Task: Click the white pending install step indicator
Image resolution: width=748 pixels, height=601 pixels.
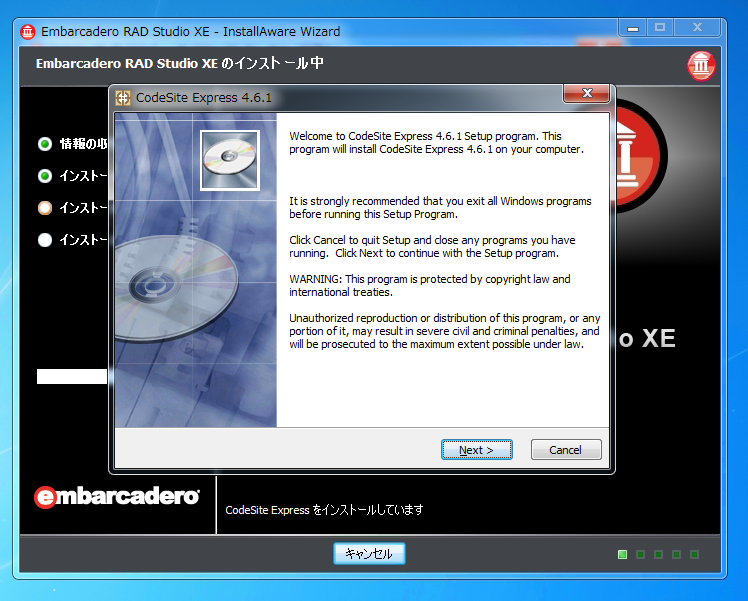Action: [45, 239]
